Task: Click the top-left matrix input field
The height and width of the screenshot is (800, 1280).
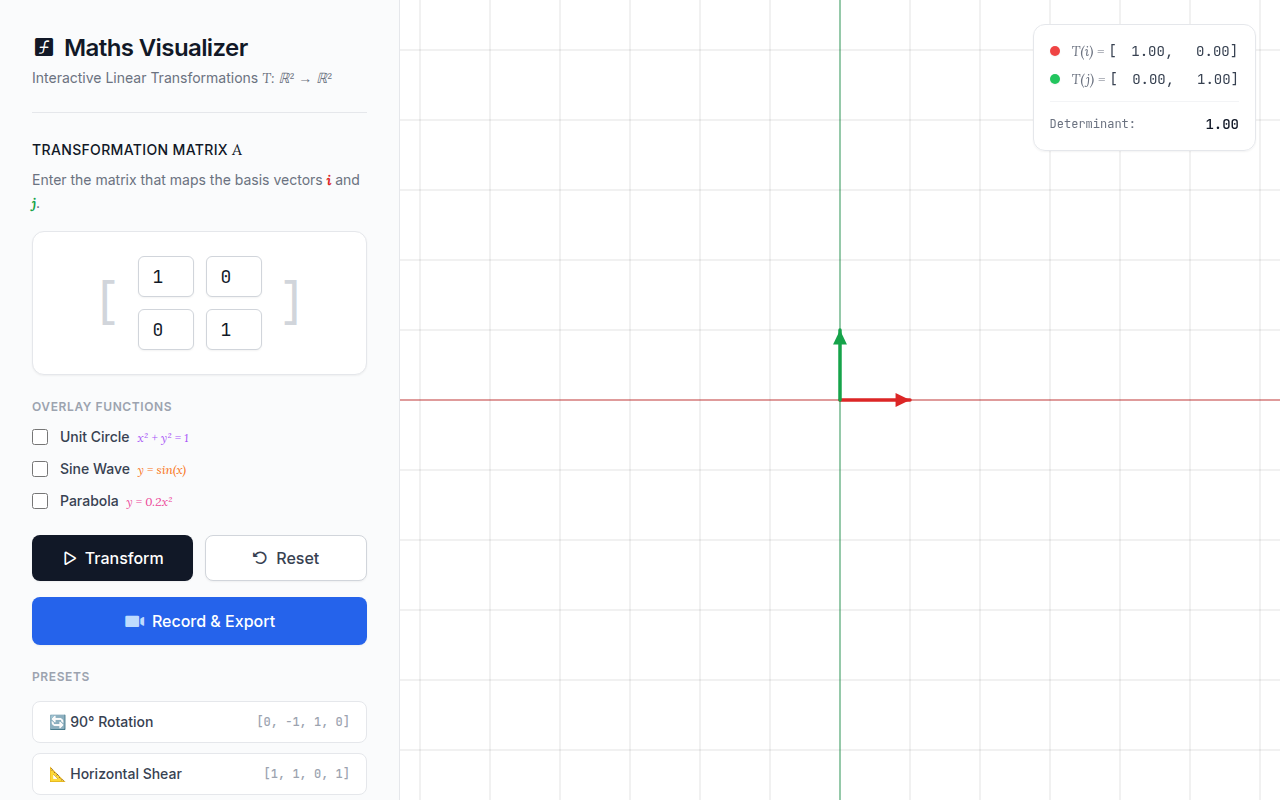Action: 166,277
